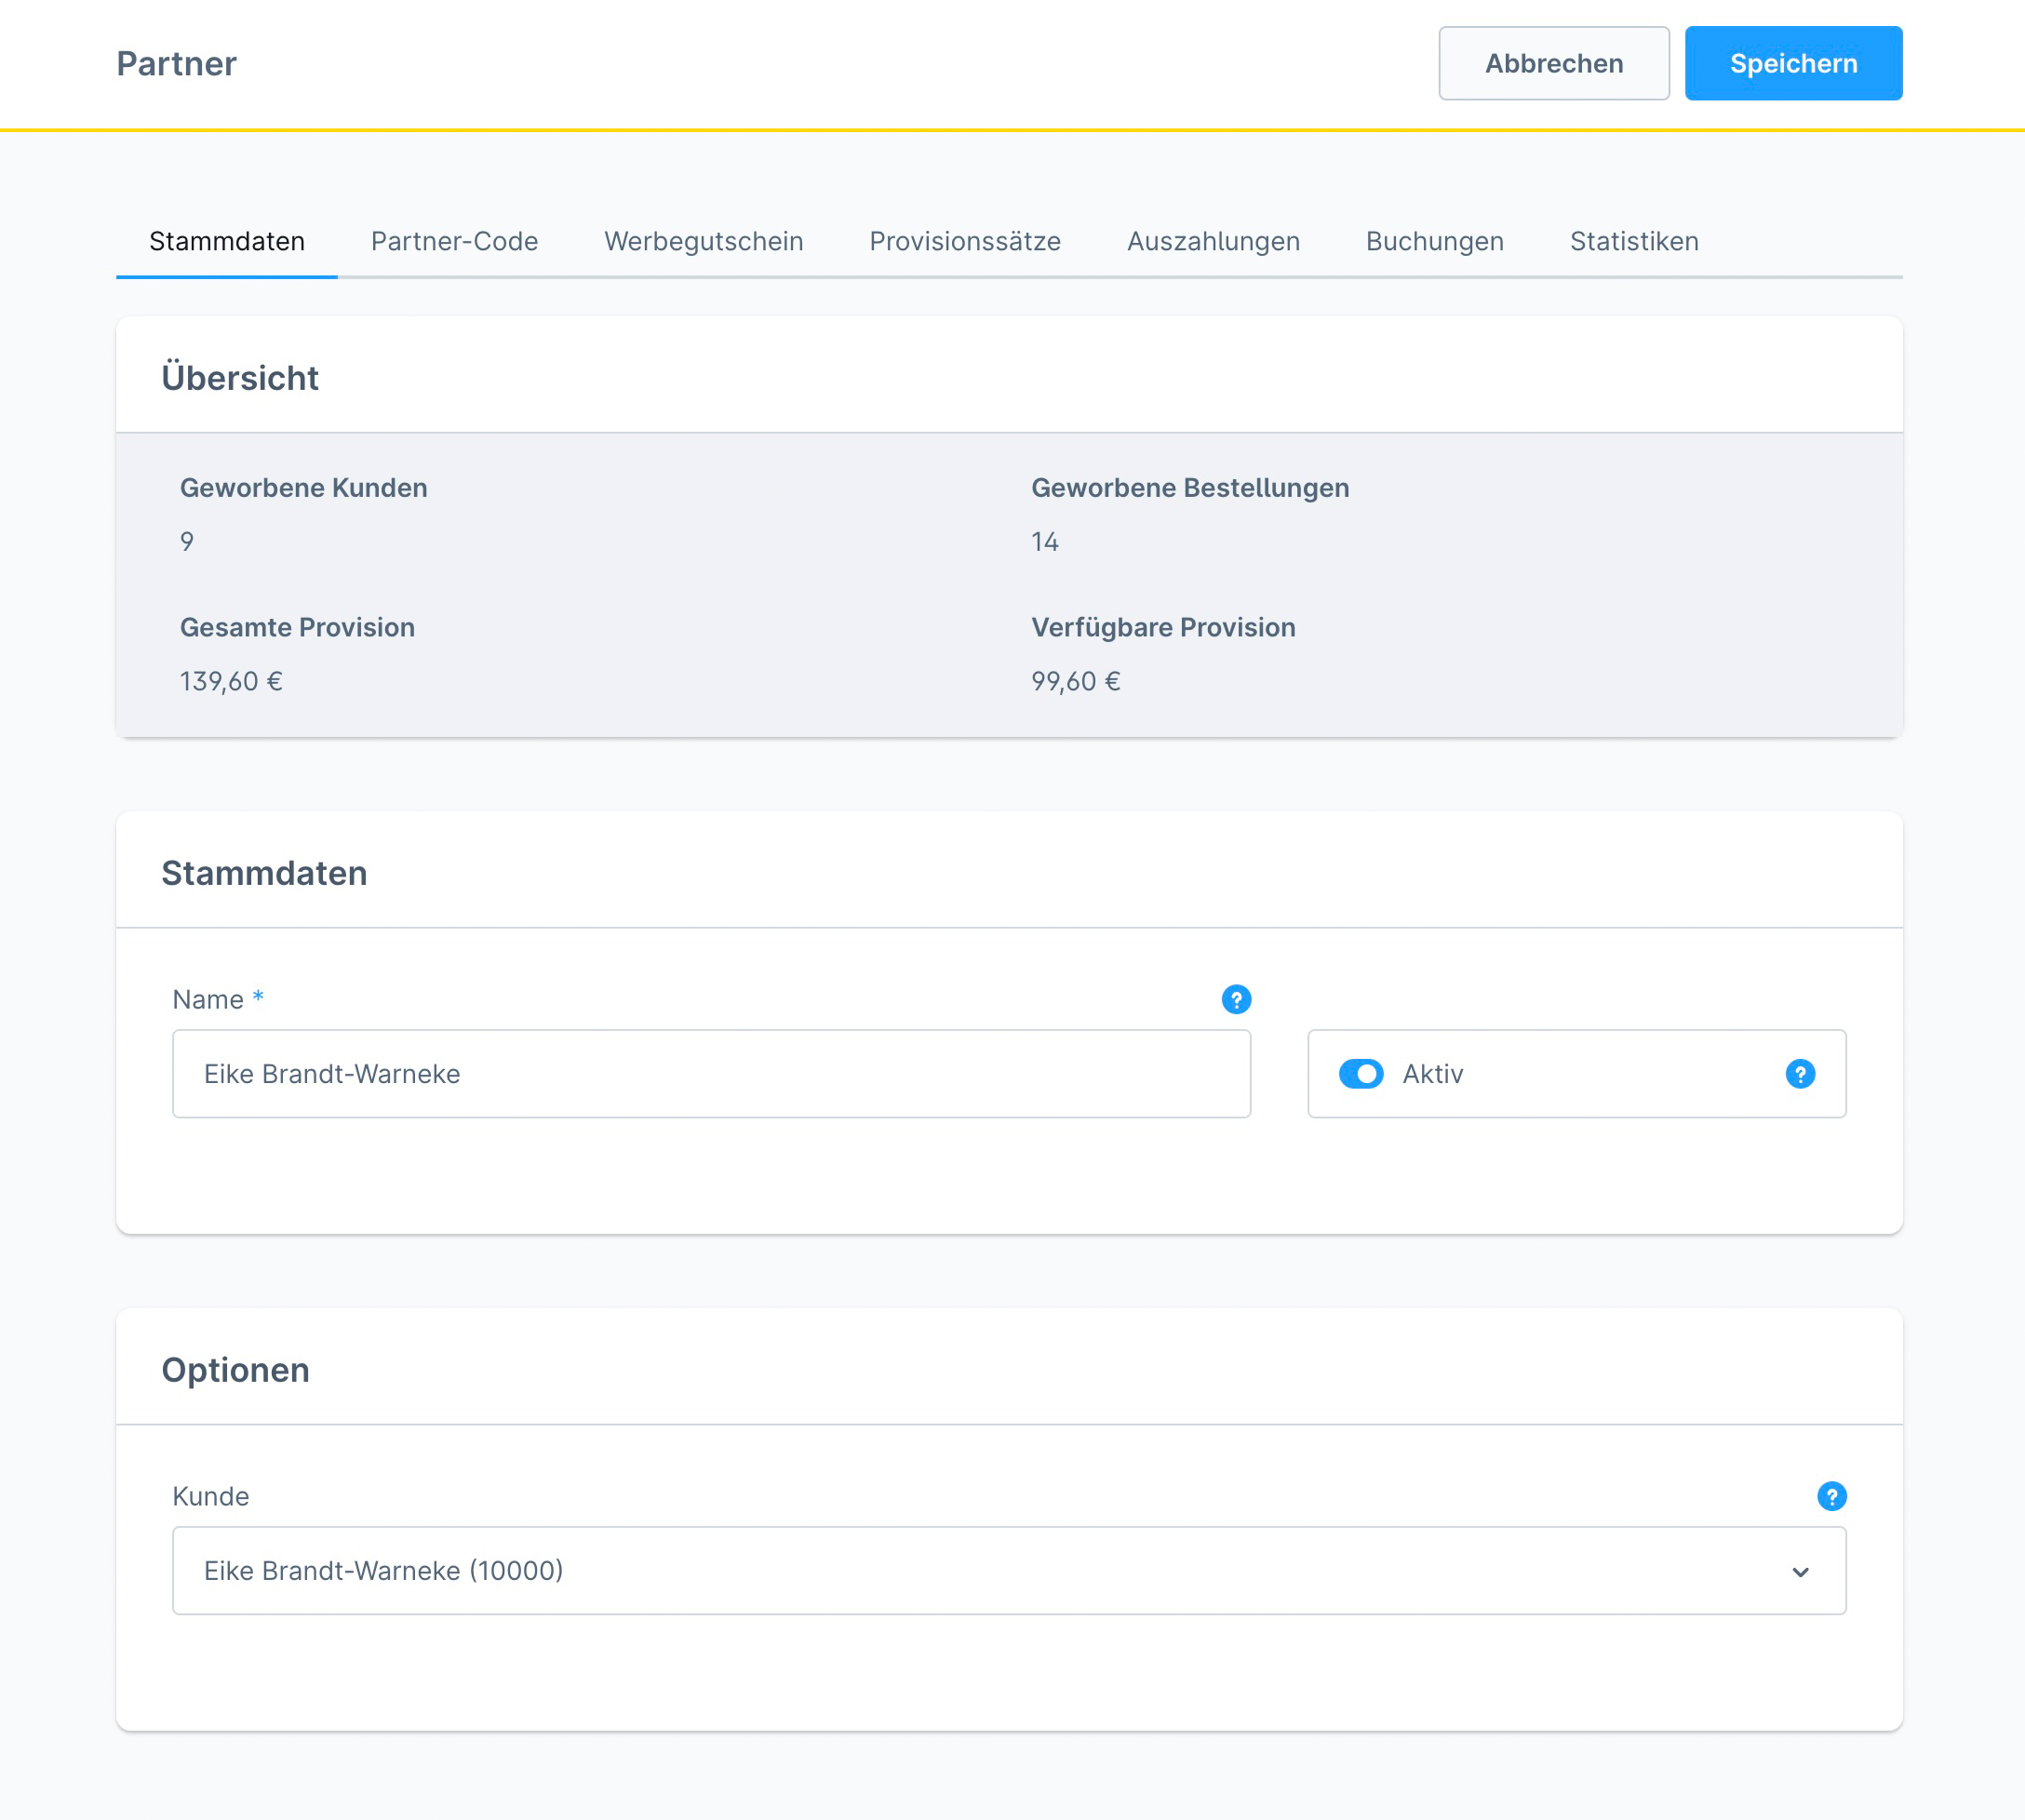Viewport: 2025px width, 1820px height.
Task: Go to the Buchungen tab
Action: 1434,241
